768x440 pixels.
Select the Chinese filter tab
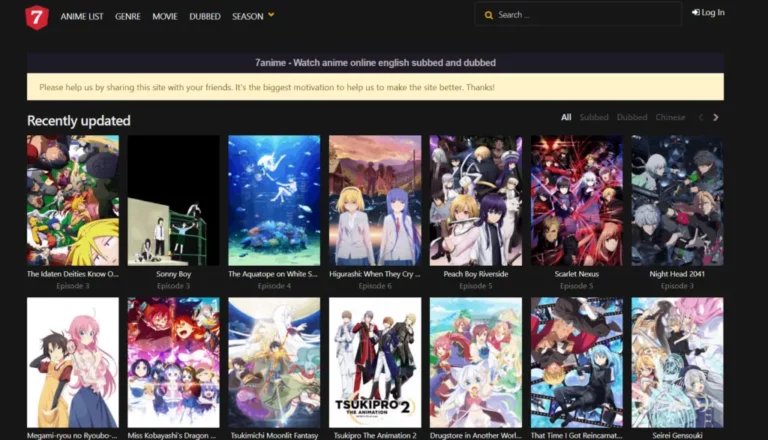click(670, 118)
